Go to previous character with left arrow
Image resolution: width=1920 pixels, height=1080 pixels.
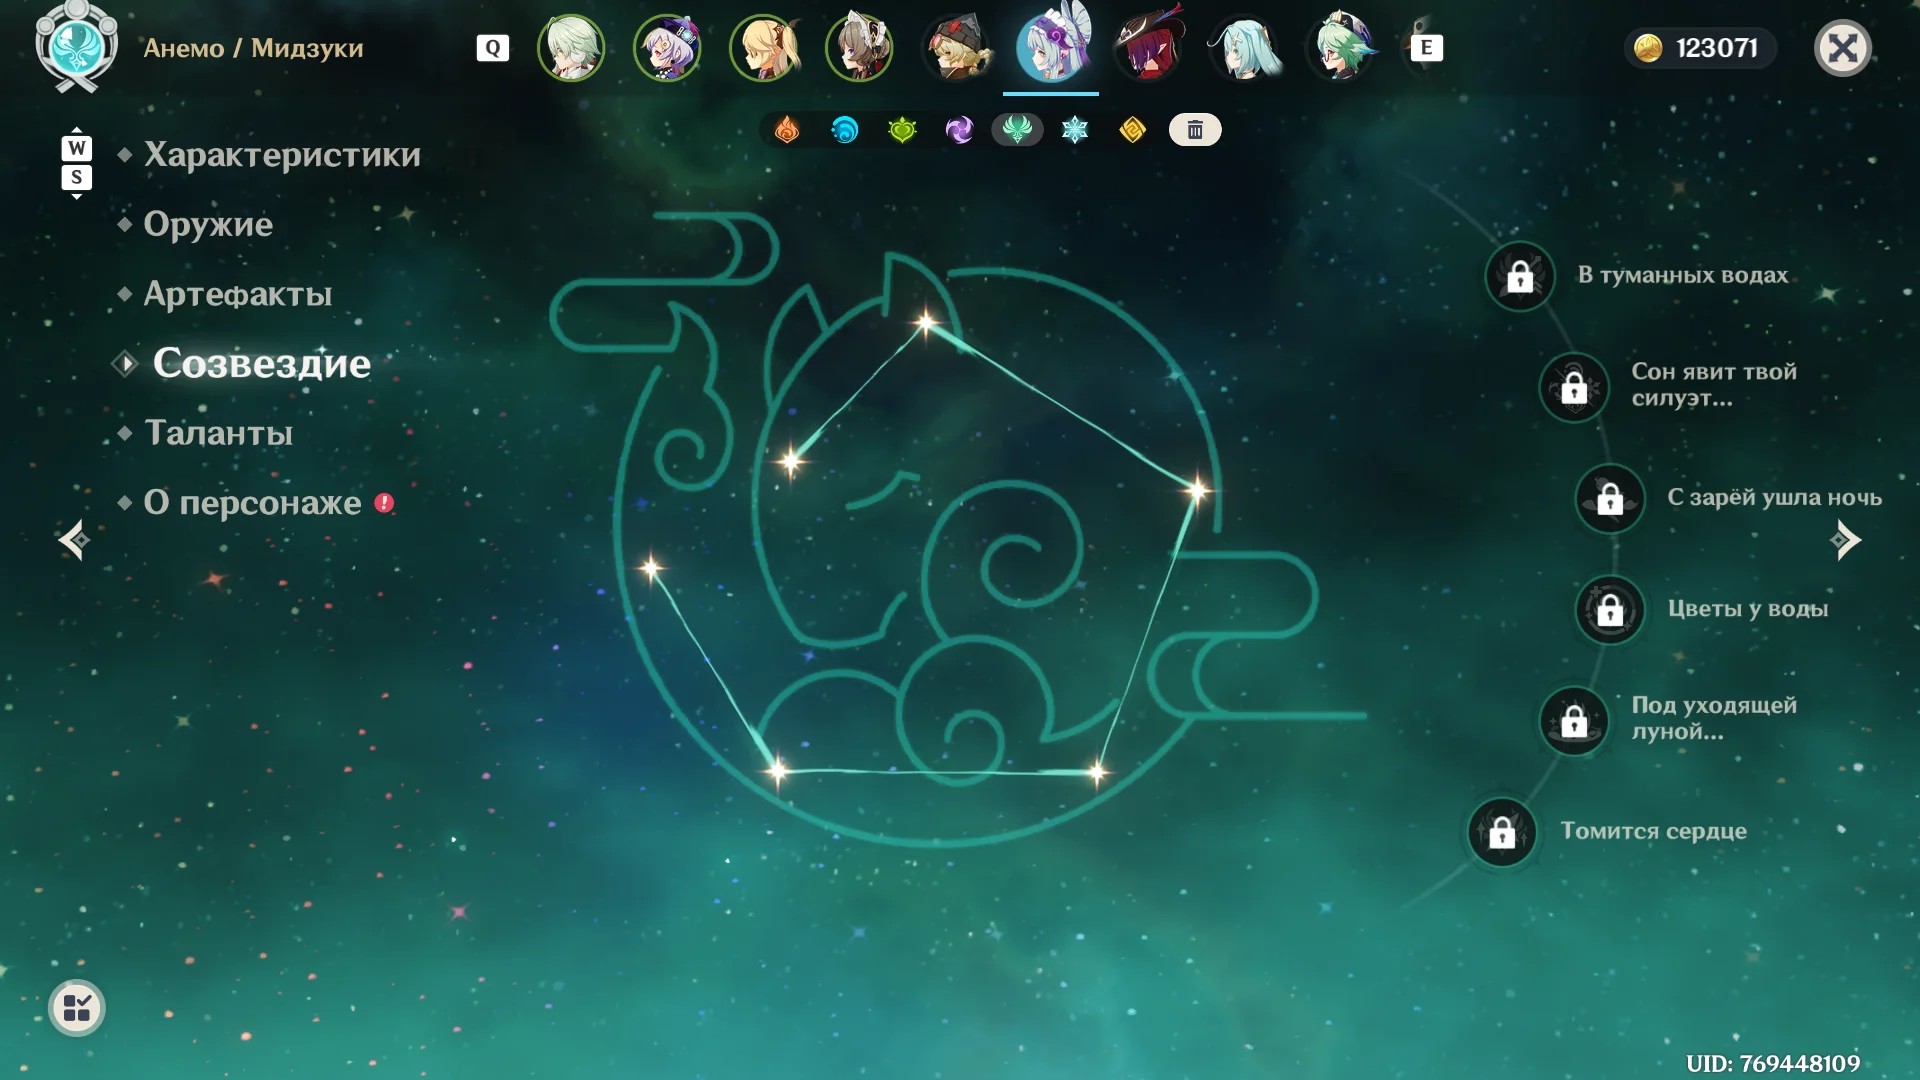coord(73,540)
